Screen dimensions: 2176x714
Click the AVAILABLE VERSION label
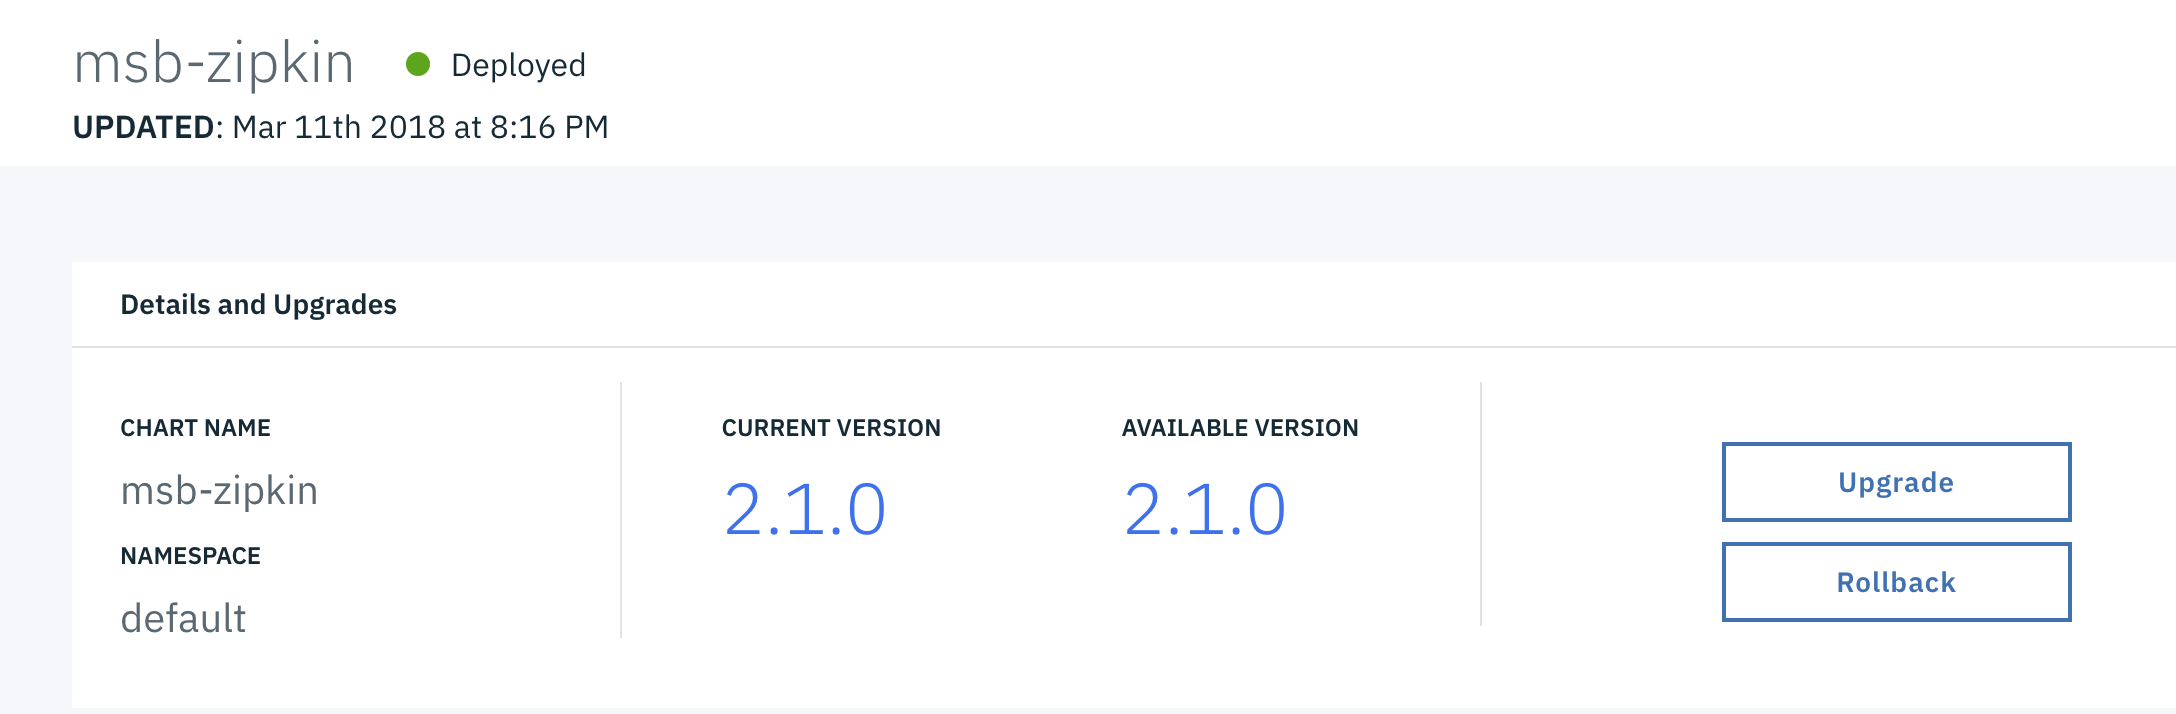click(1240, 428)
